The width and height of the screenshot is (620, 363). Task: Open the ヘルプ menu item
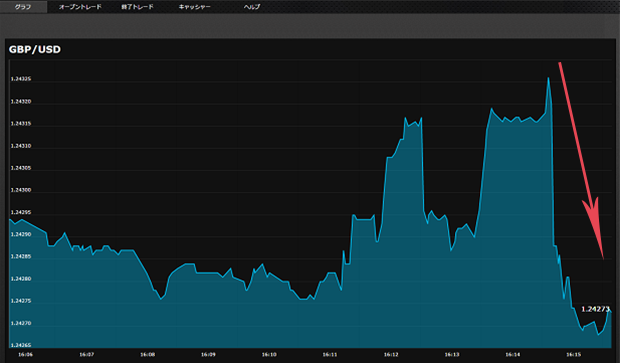tap(252, 7)
